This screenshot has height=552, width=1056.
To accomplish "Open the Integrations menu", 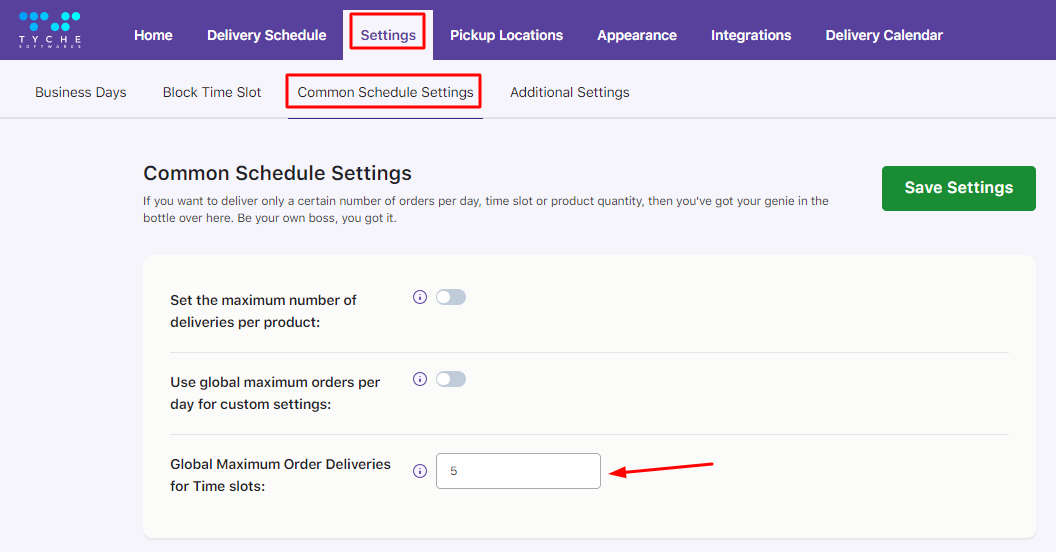I will tap(751, 35).
